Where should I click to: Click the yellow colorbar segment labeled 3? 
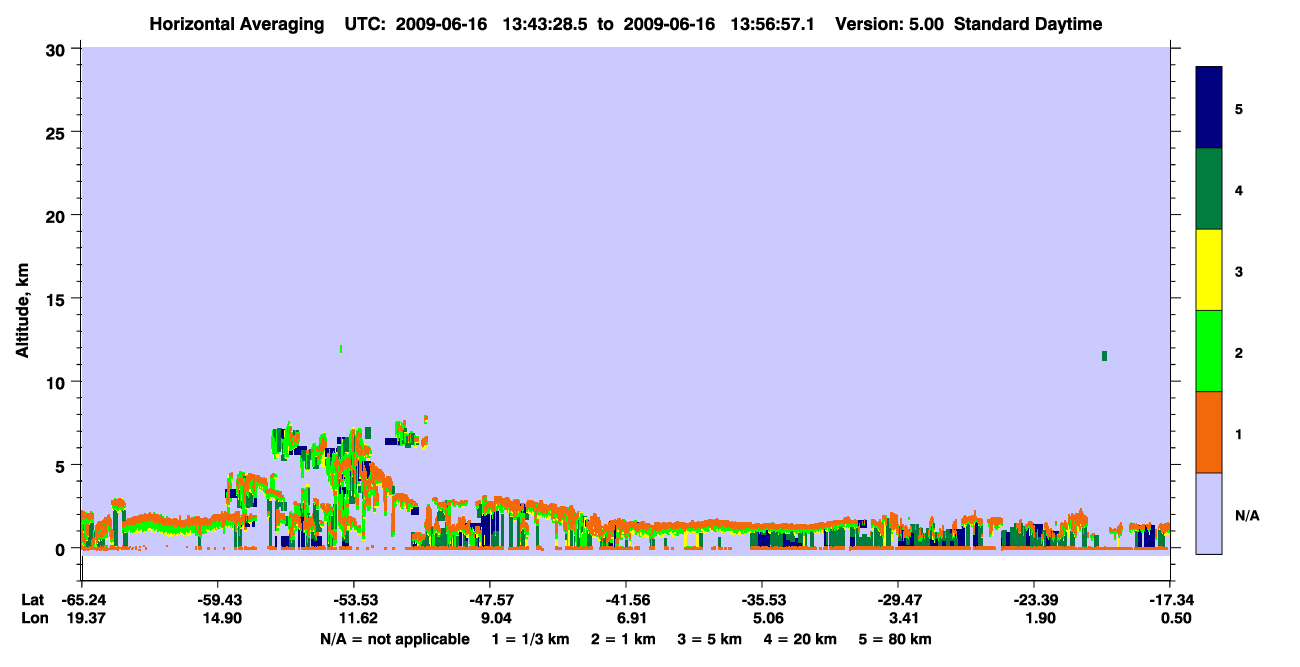(1209, 270)
